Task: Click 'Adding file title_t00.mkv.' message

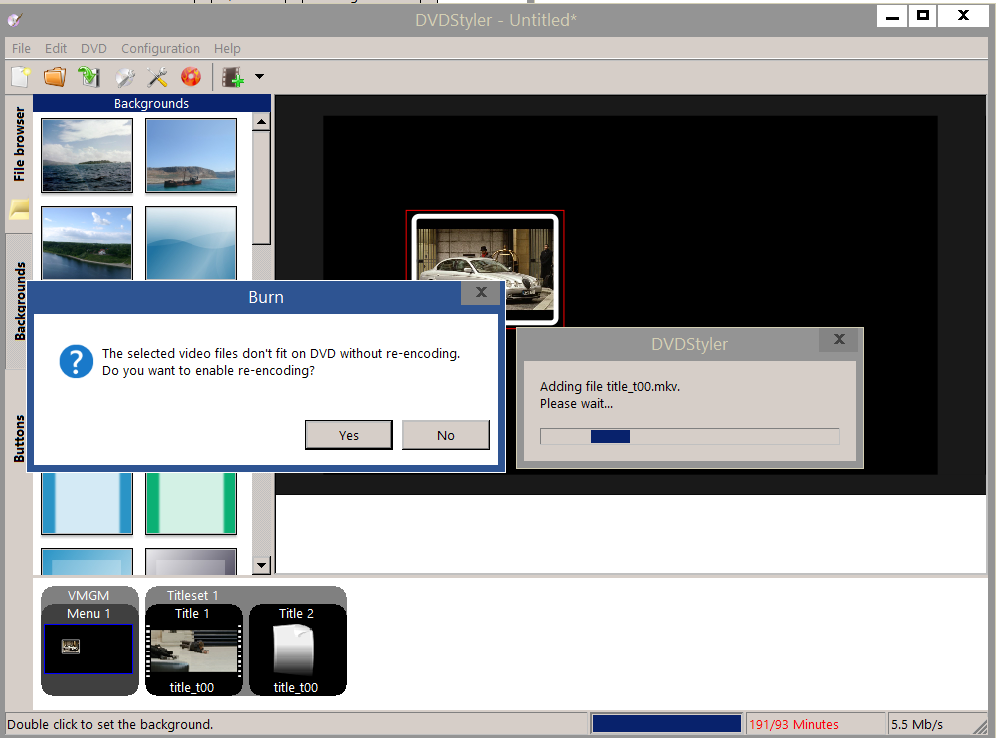Action: click(610, 386)
